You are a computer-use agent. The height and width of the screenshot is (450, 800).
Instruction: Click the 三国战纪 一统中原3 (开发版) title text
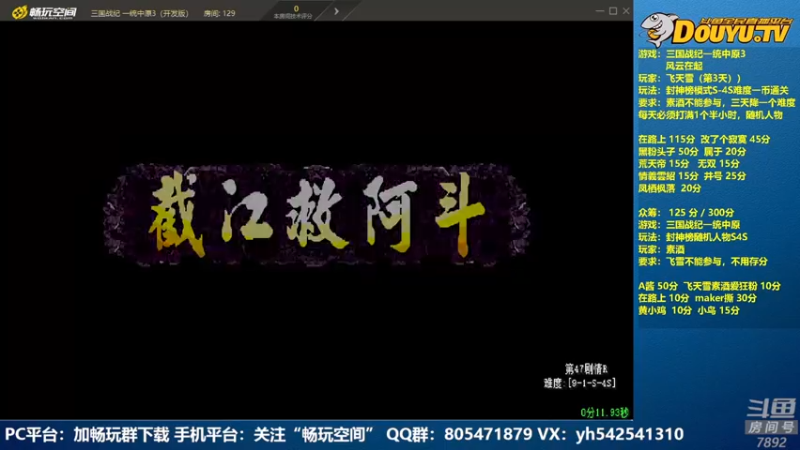tap(140, 13)
